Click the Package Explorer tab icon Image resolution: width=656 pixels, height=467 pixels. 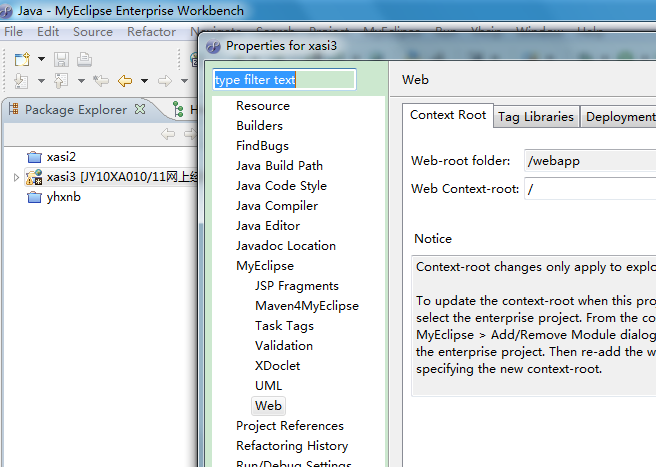pyautogui.click(x=14, y=109)
